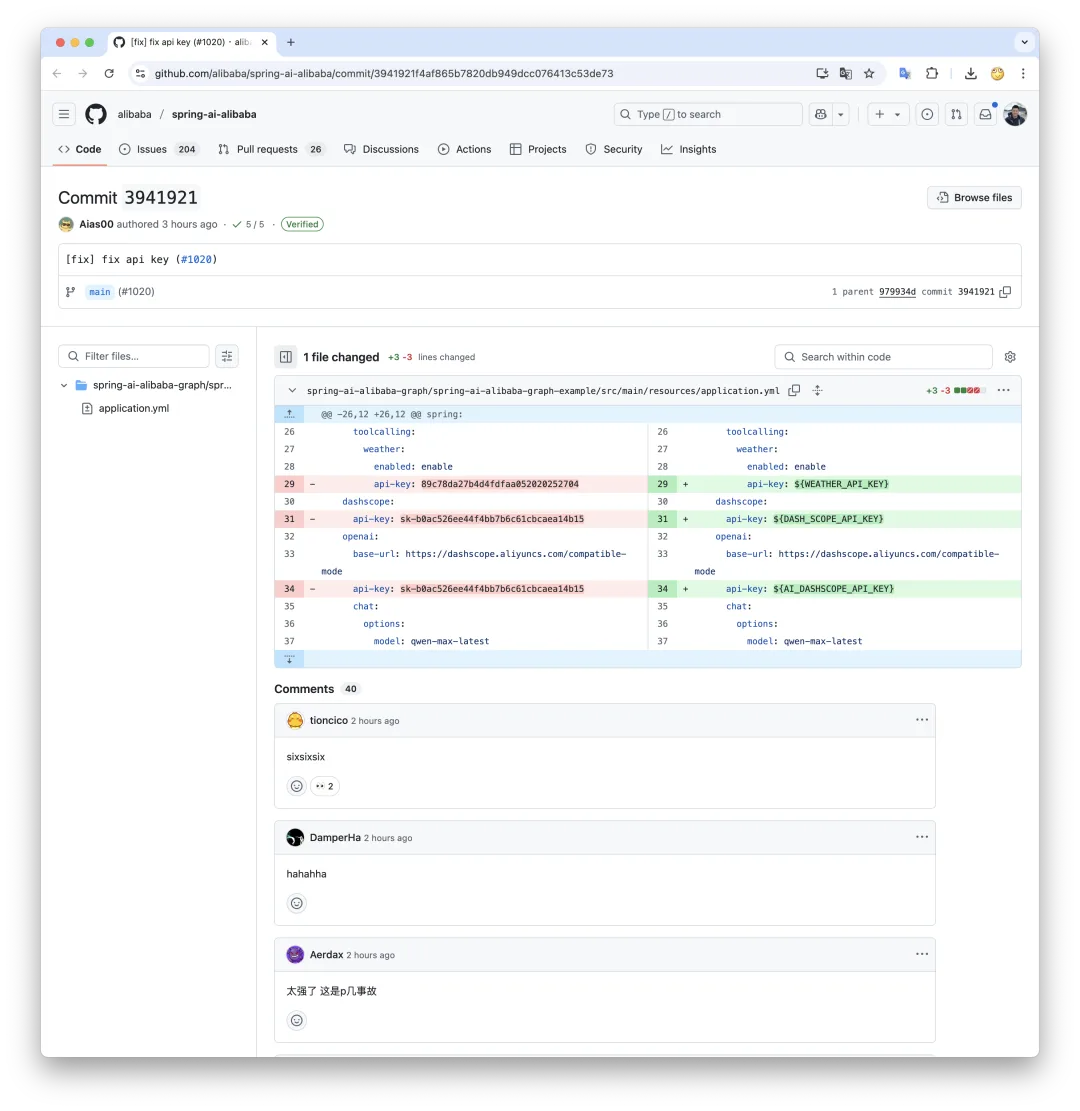Click the Browse files button
Viewport: 1080px width, 1111px height.
(x=974, y=198)
